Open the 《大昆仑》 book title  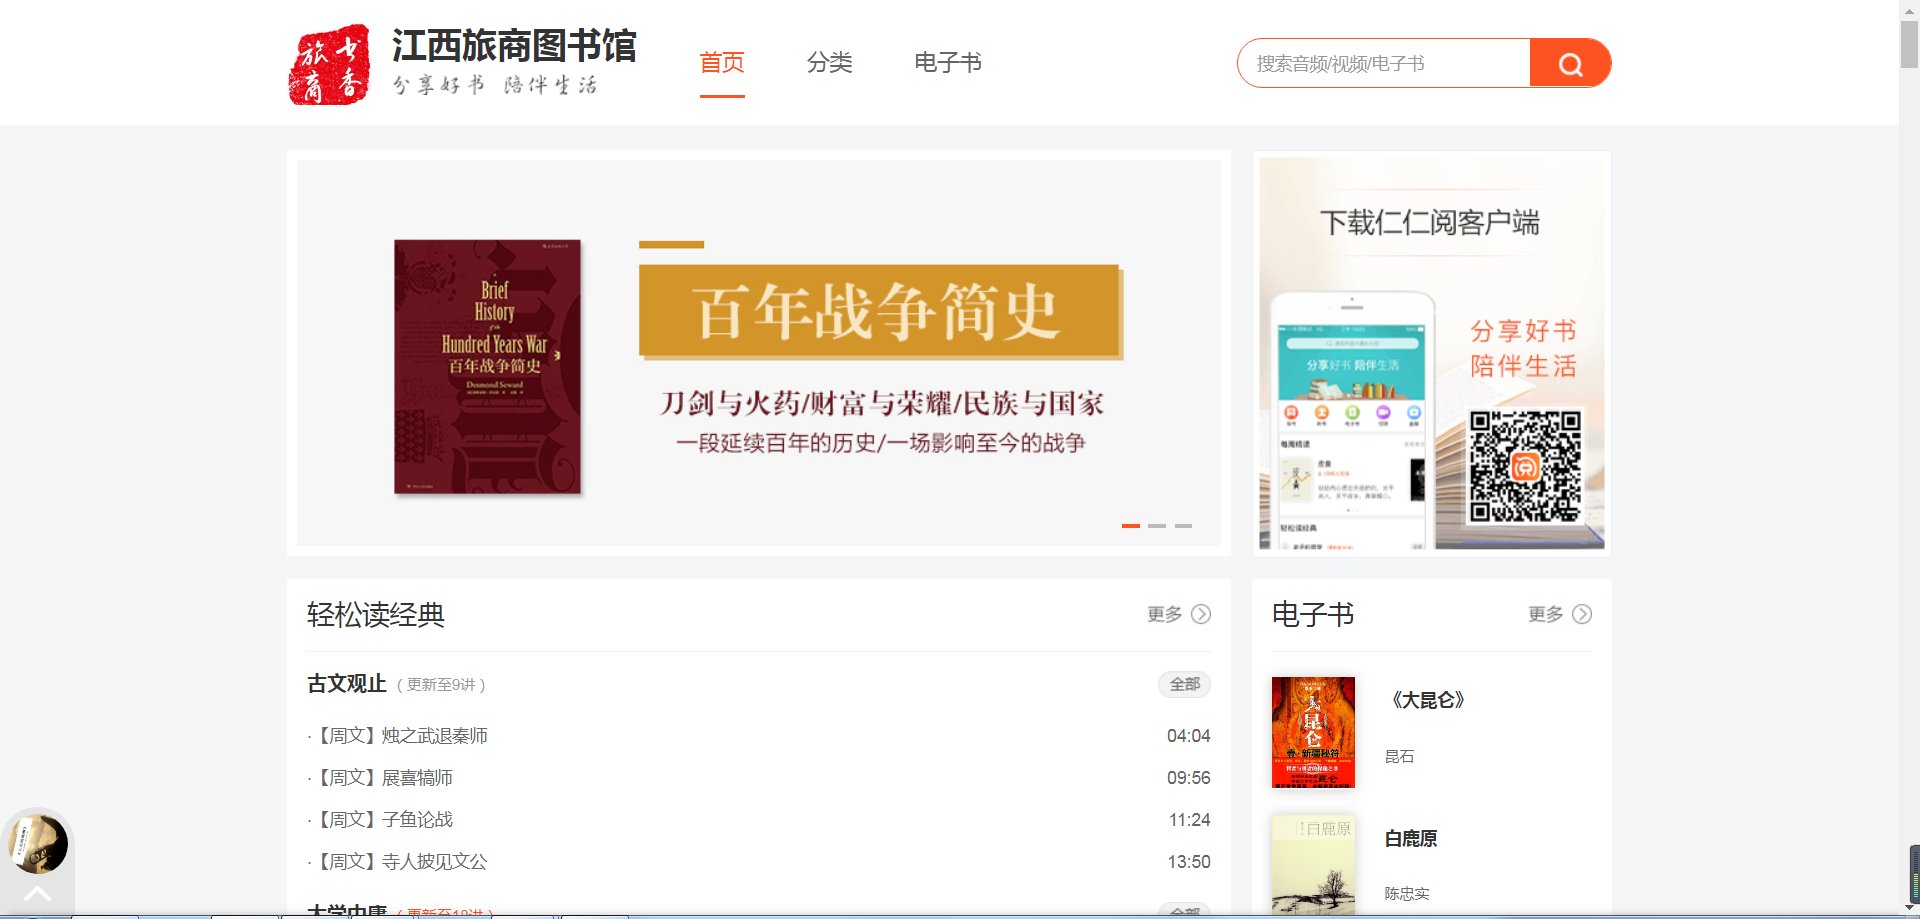tap(1428, 700)
